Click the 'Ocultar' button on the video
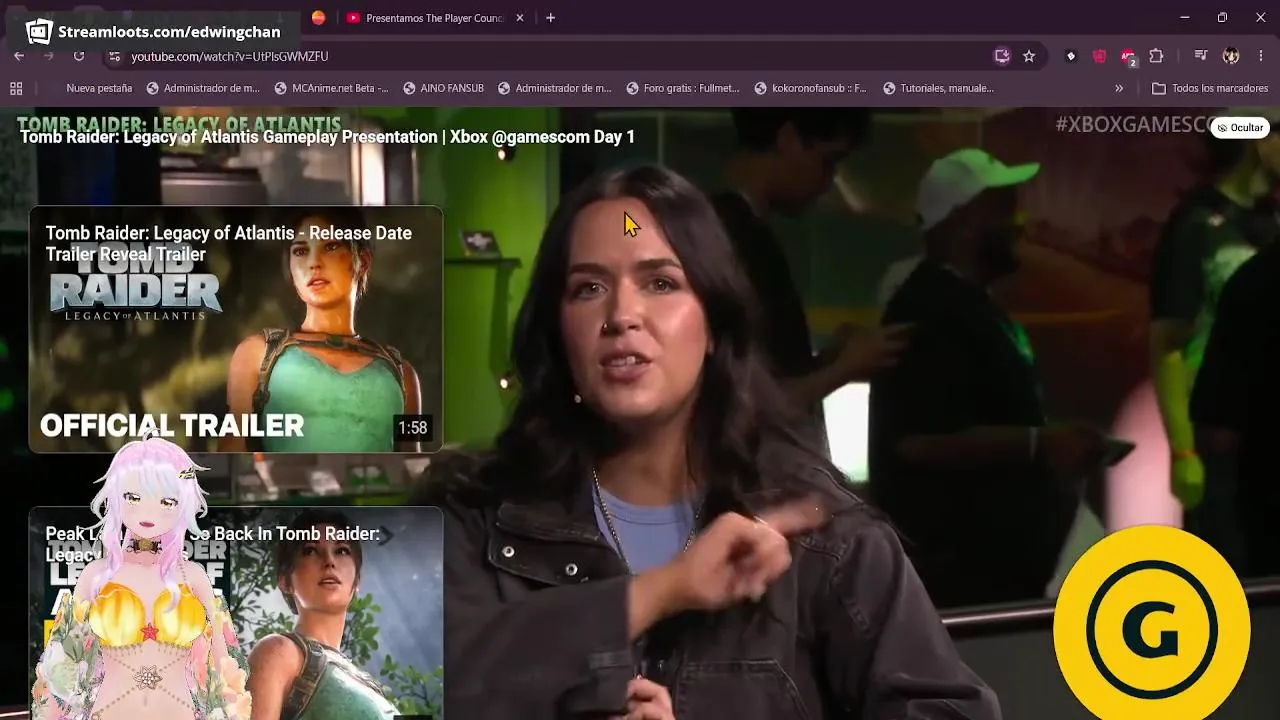 pyautogui.click(x=1240, y=128)
